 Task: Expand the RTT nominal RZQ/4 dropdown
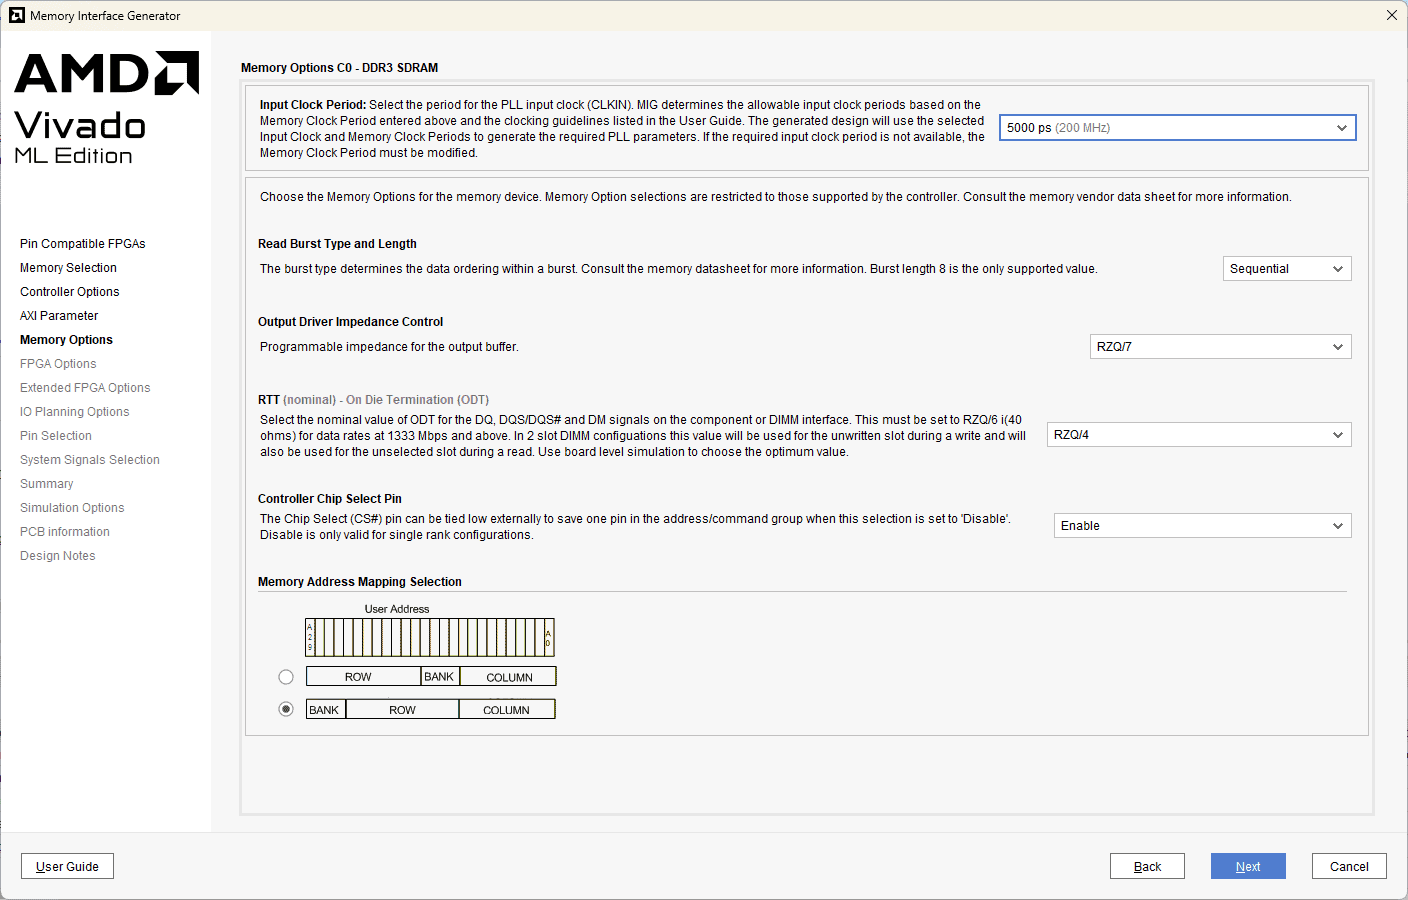(x=1198, y=435)
